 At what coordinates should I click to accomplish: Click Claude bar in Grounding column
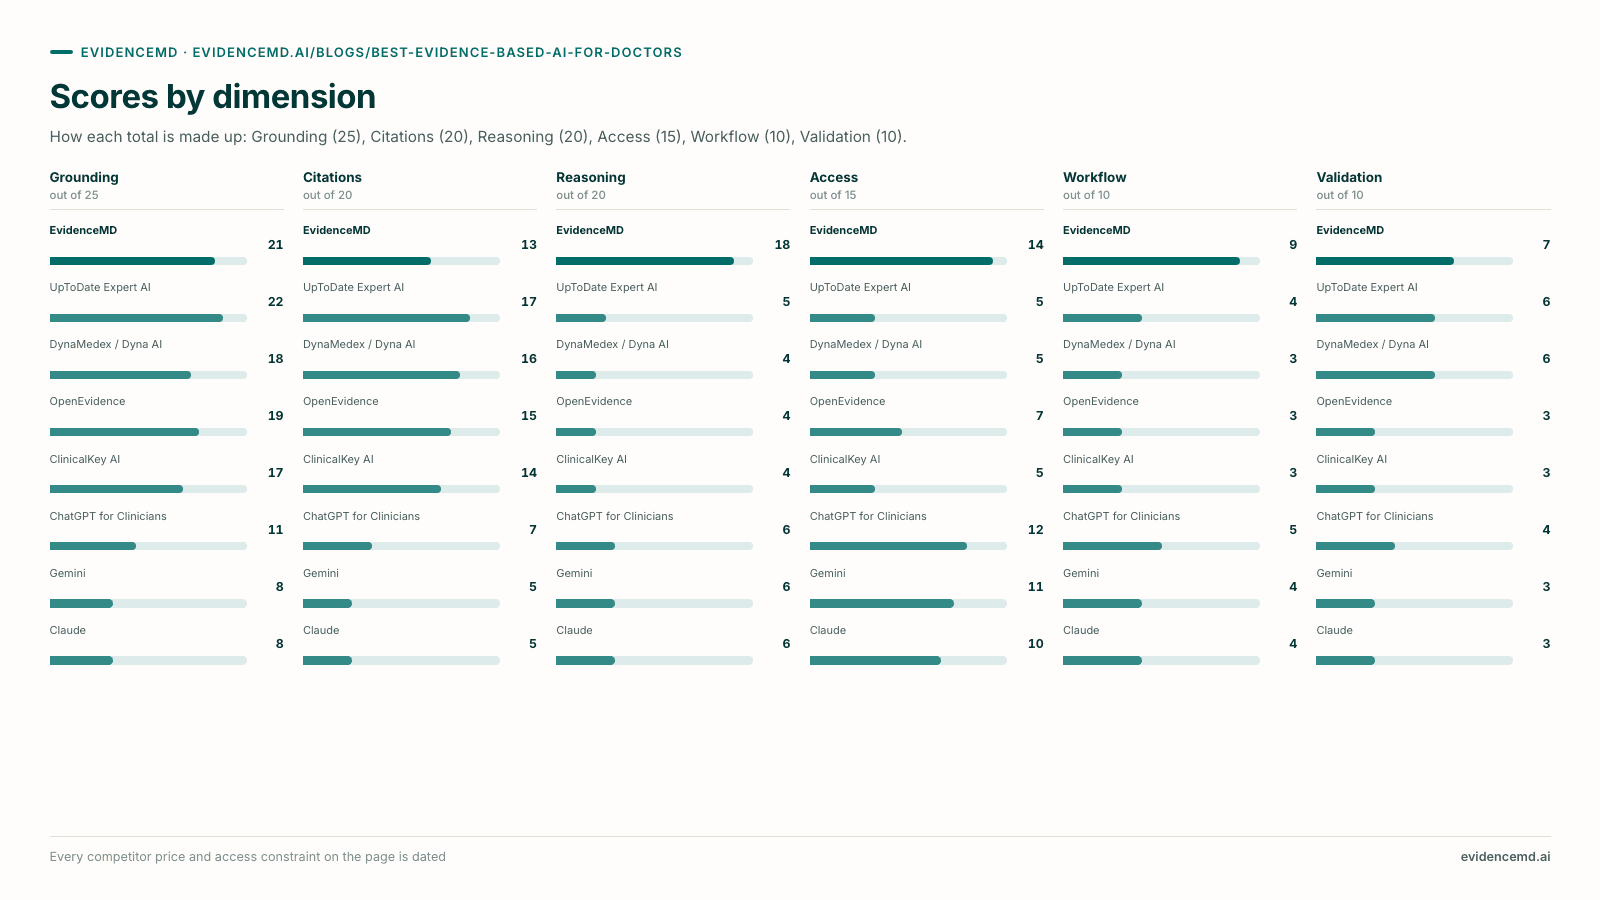tap(148, 660)
